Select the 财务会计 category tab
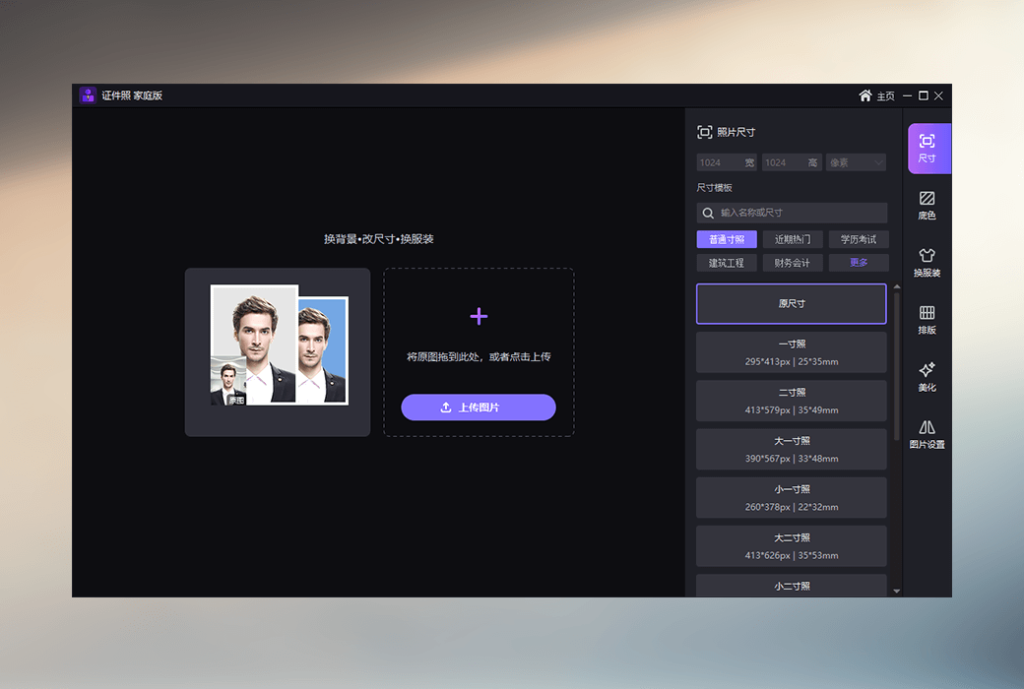 [792, 263]
